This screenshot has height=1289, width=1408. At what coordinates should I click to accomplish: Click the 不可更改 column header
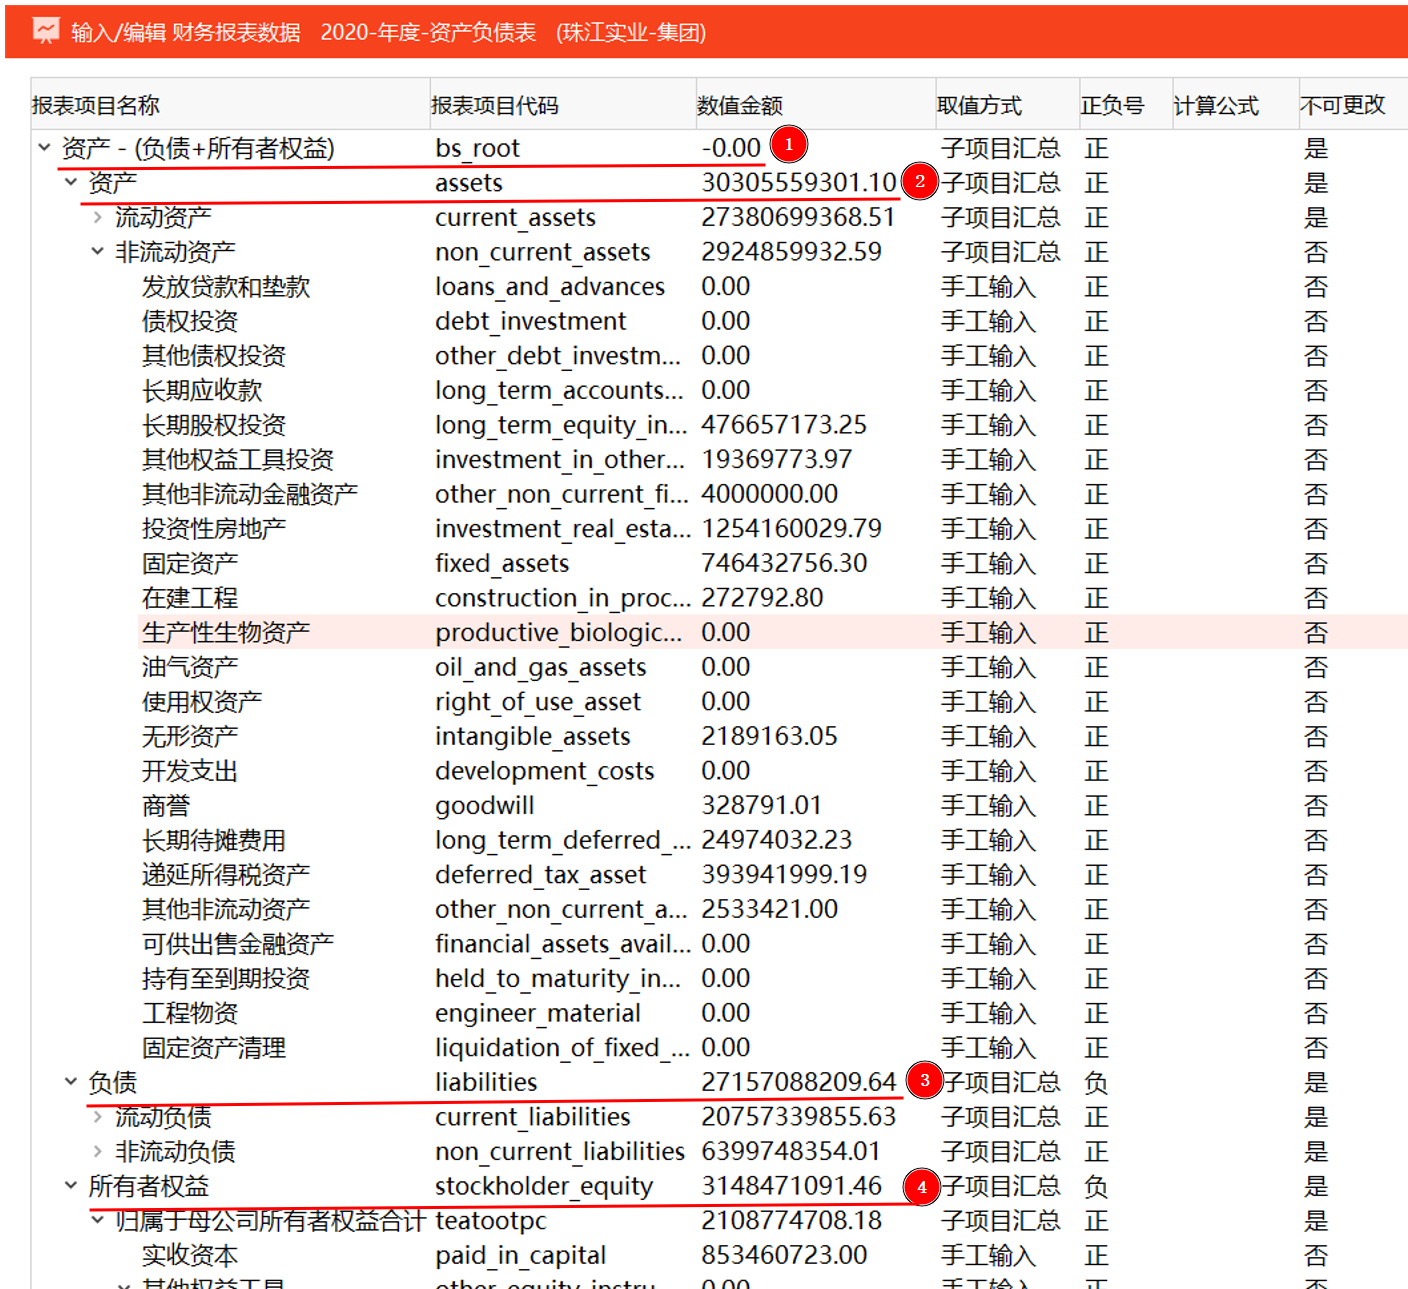tap(1352, 105)
